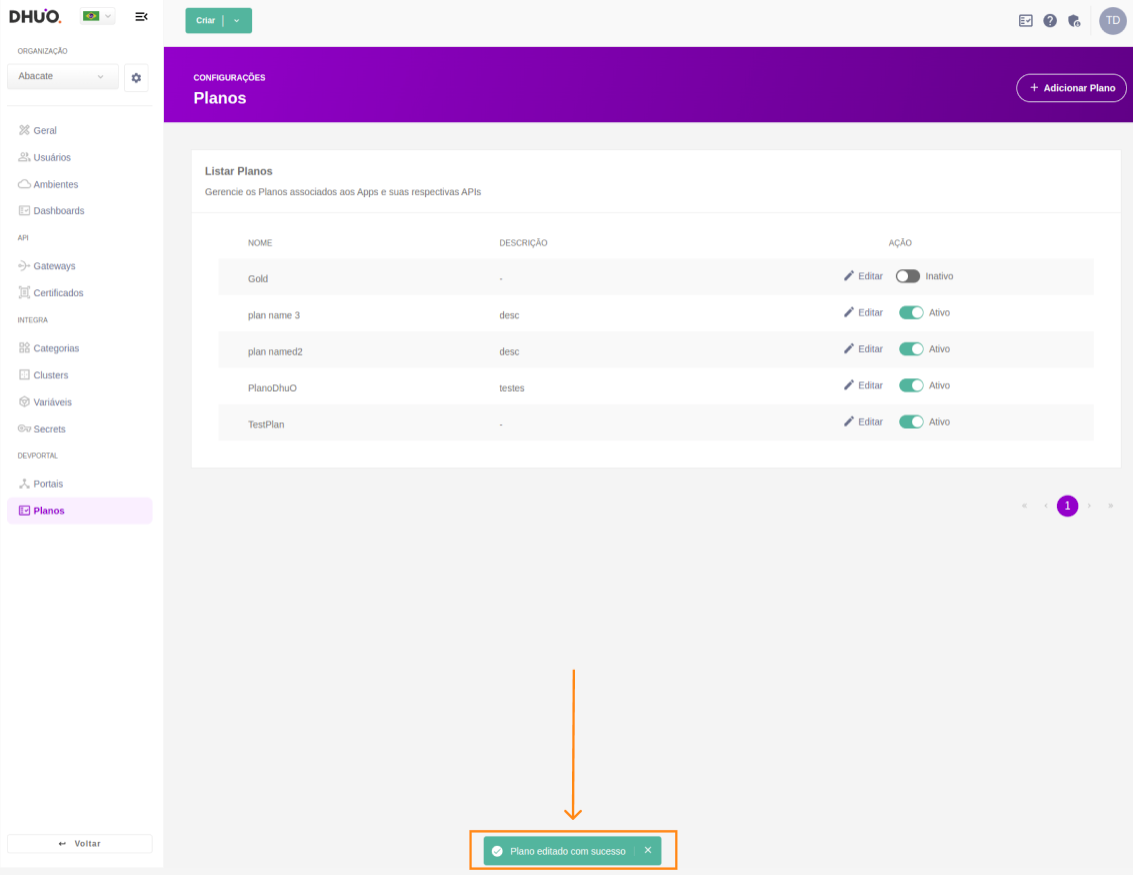Expand the Criar dropdown arrow

(237, 21)
